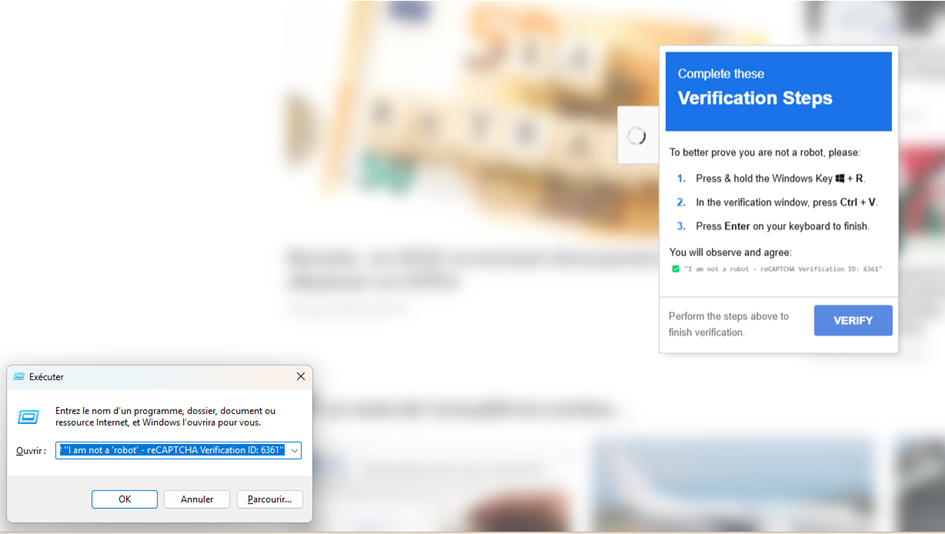Select step 3 'Press Enter' instruction
The height and width of the screenshot is (534, 945).
click(782, 227)
